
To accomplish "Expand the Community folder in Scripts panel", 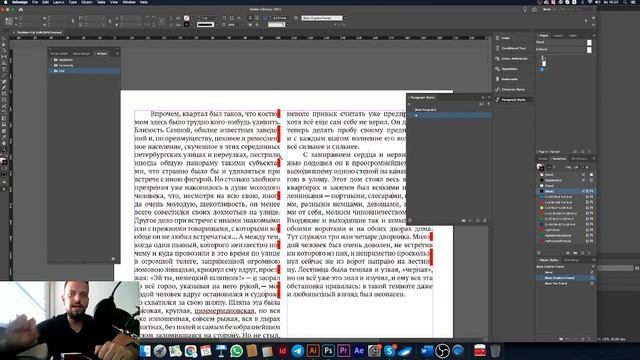I will [51, 65].
